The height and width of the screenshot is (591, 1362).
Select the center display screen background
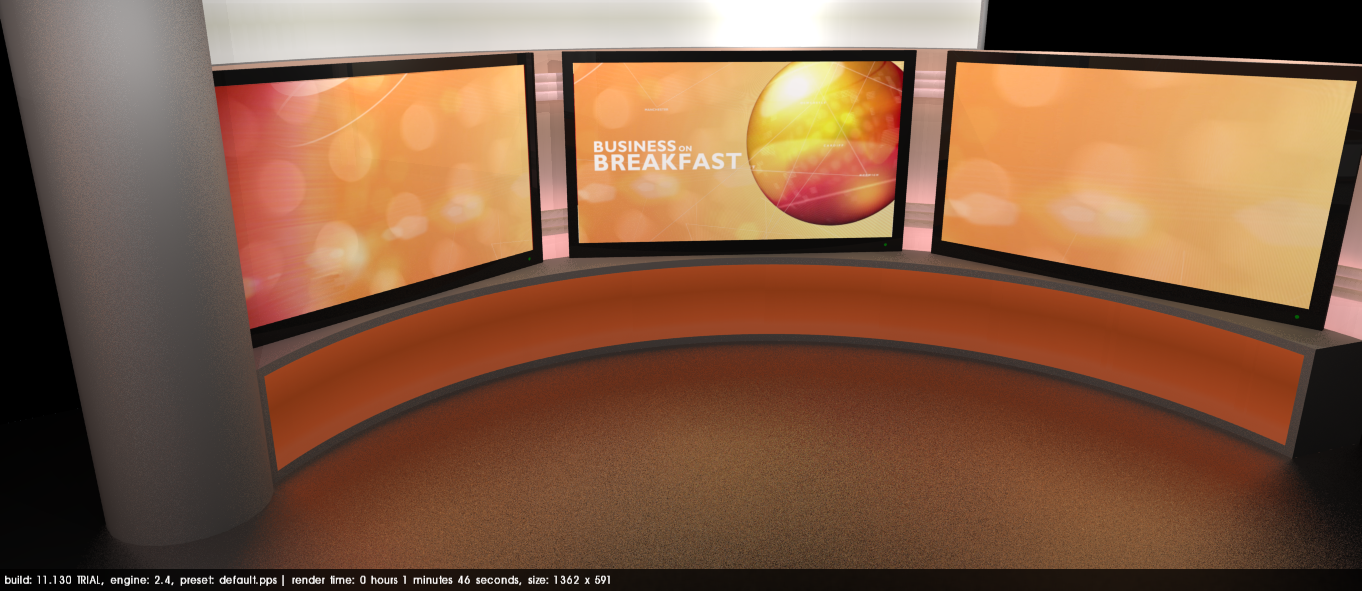click(x=660, y=210)
